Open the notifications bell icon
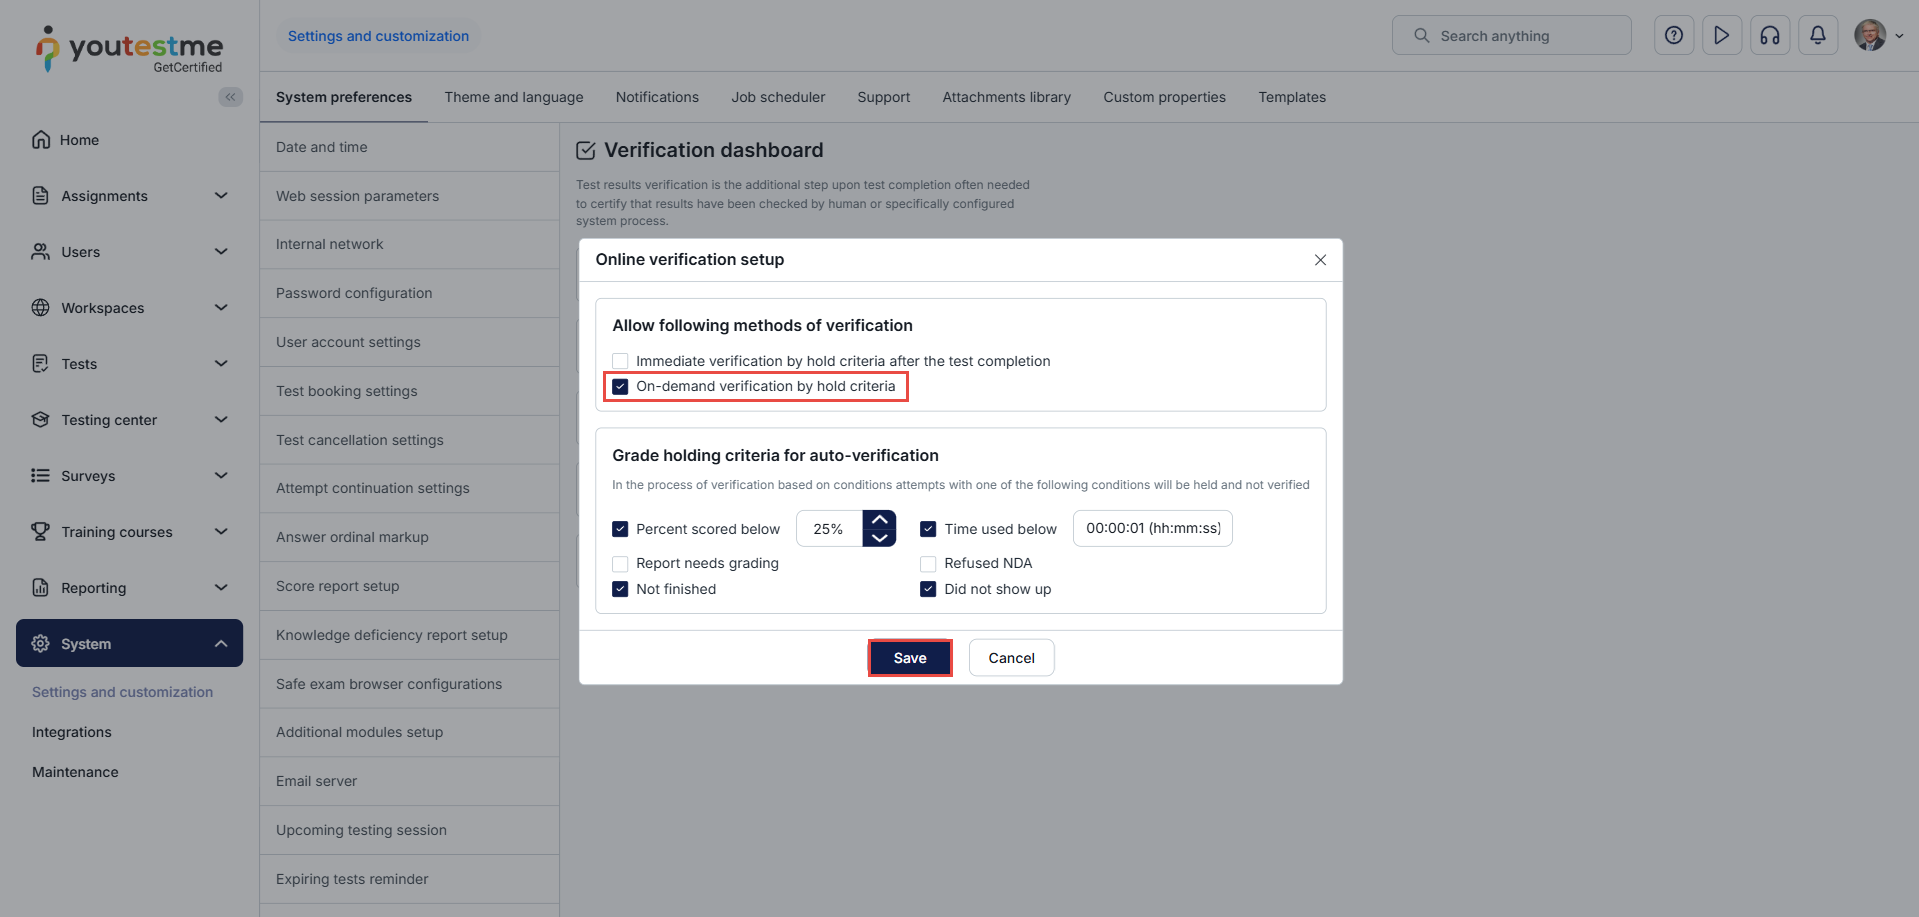The width and height of the screenshot is (1919, 917). 1817,36
